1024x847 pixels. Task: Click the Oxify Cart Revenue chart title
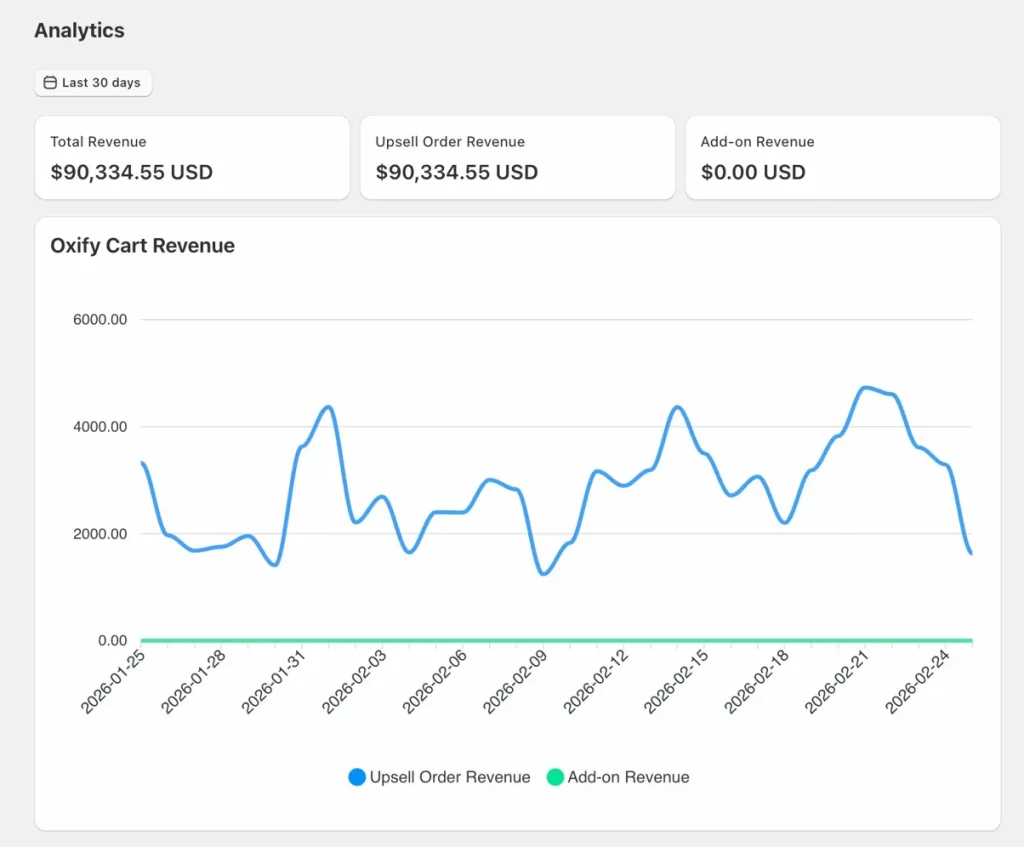(142, 246)
